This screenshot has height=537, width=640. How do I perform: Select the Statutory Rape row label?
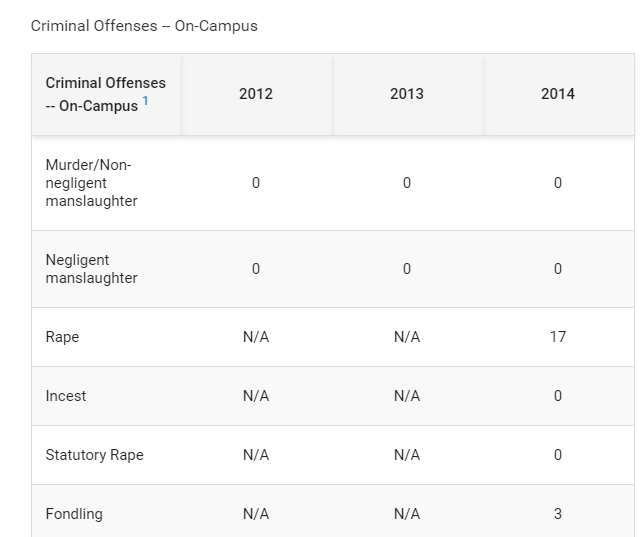coord(95,455)
